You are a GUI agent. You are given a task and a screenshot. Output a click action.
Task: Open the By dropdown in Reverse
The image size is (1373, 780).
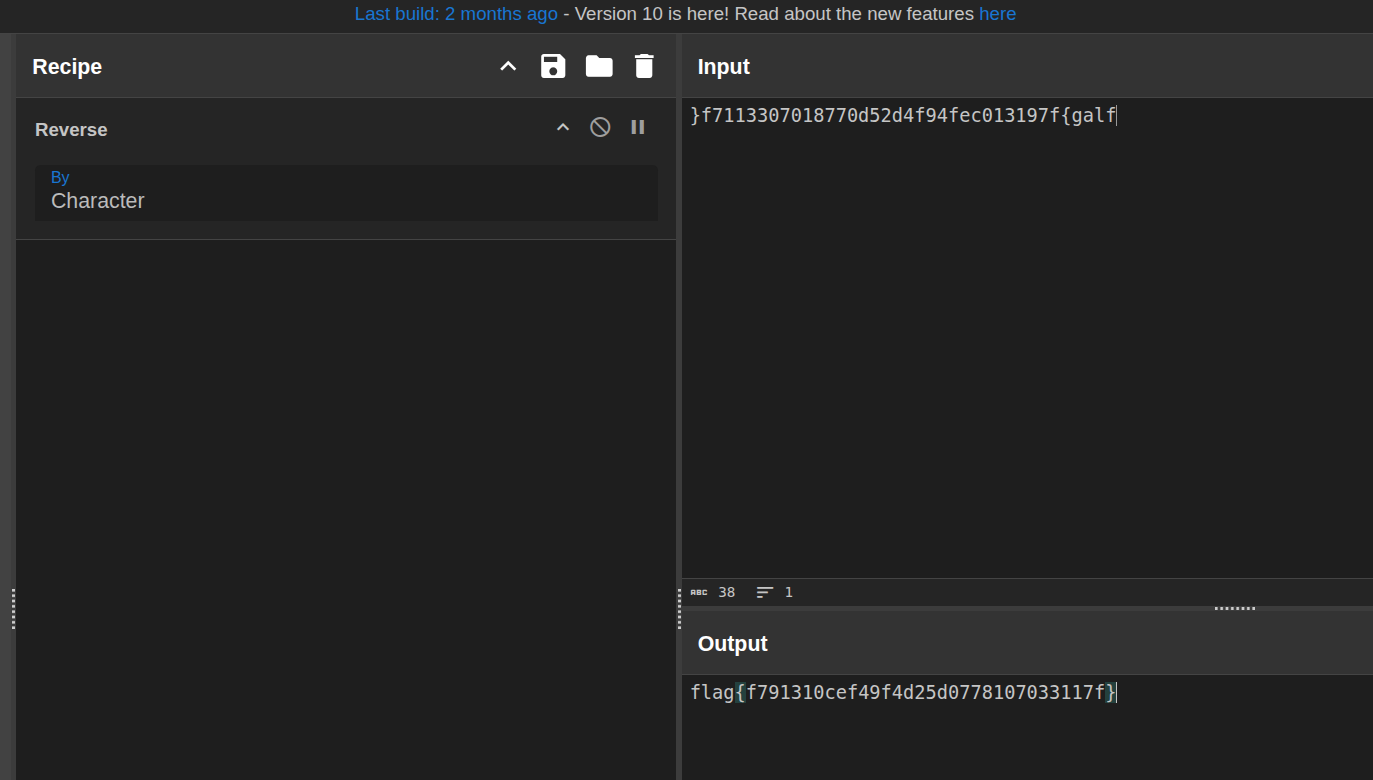click(x=346, y=193)
